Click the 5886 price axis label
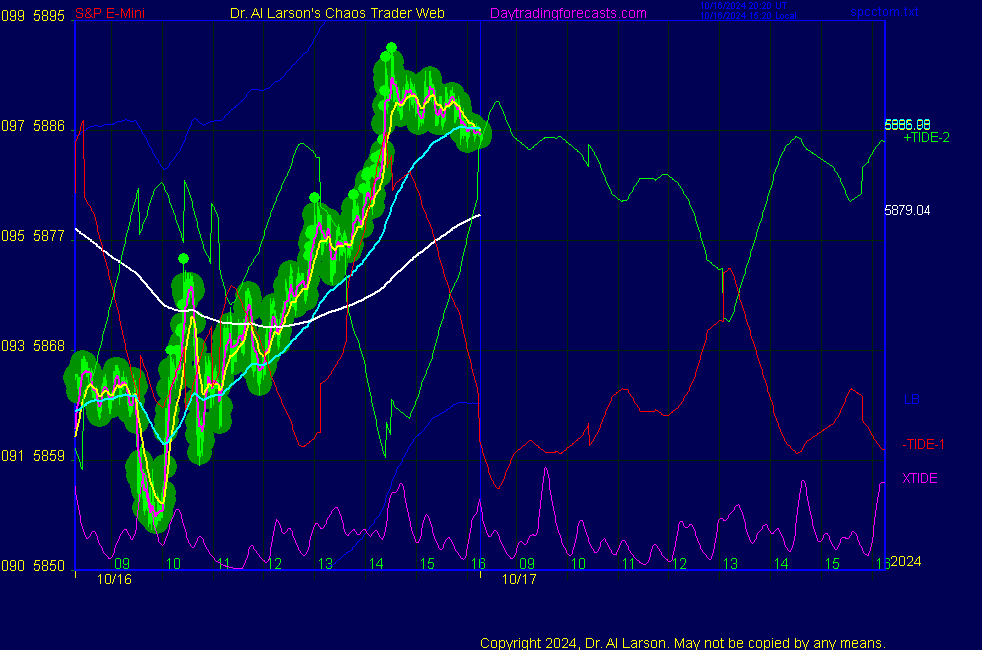This screenshot has width=982, height=650. coord(49,126)
